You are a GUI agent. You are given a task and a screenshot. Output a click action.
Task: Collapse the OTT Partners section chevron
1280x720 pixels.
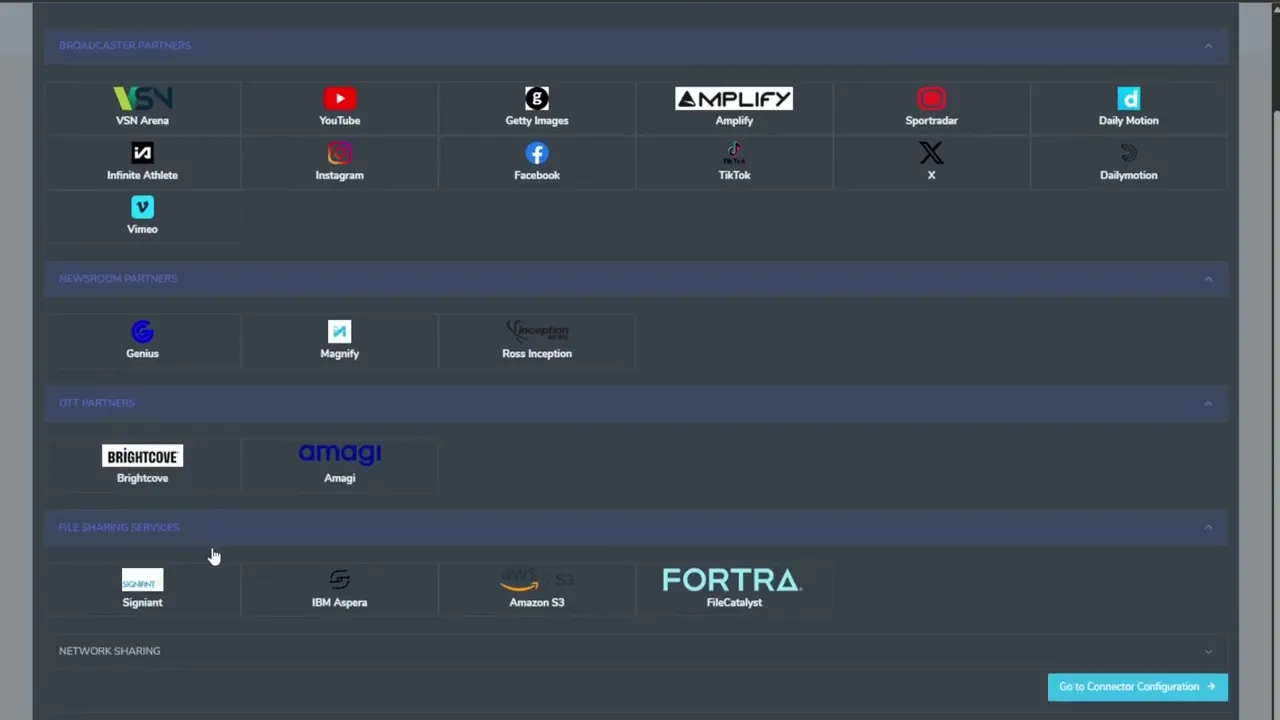tap(1208, 404)
